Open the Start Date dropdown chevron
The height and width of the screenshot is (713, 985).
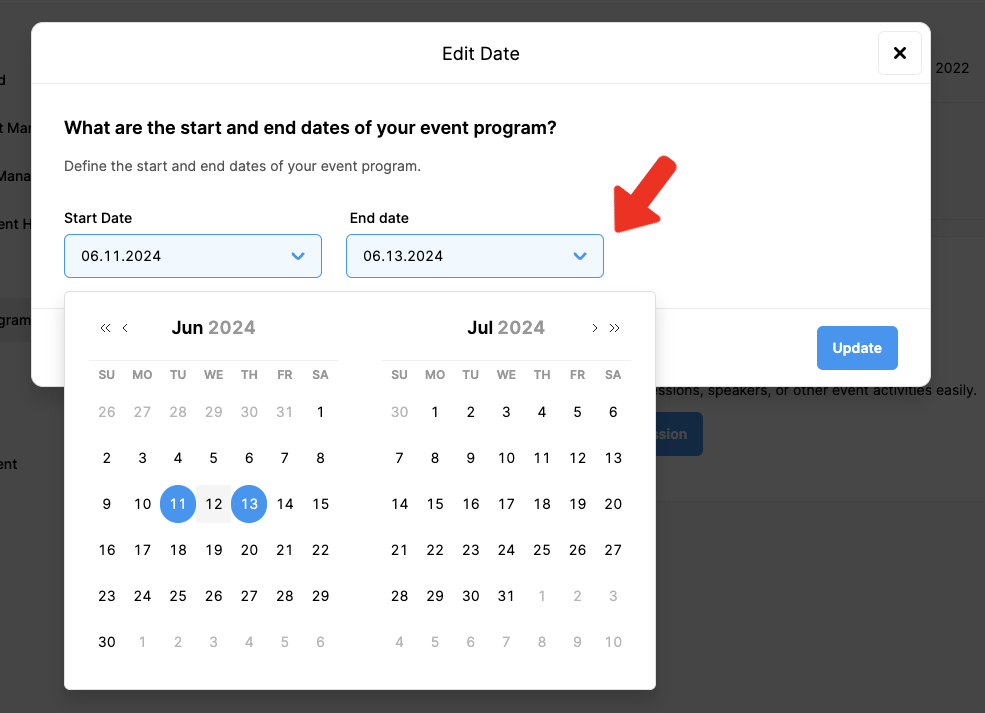point(297,256)
